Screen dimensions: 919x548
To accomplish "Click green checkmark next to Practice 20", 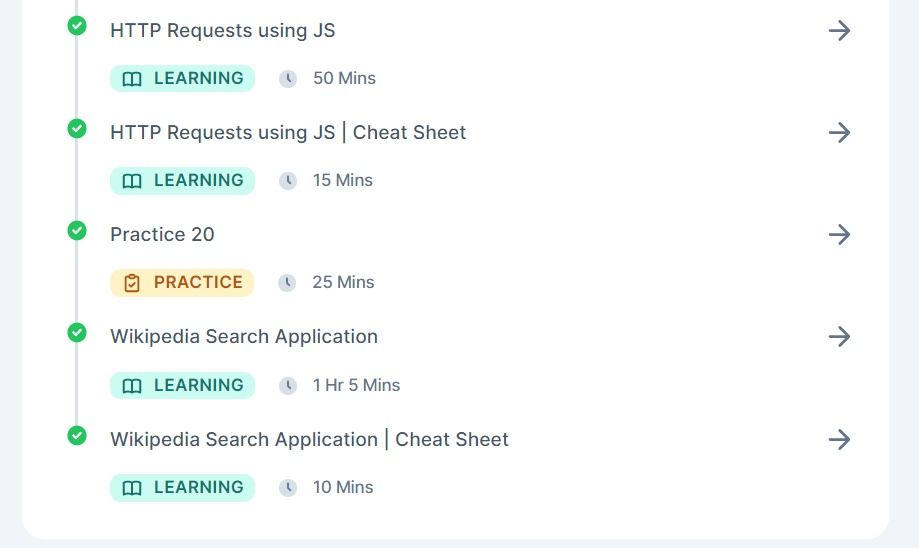I will [77, 230].
